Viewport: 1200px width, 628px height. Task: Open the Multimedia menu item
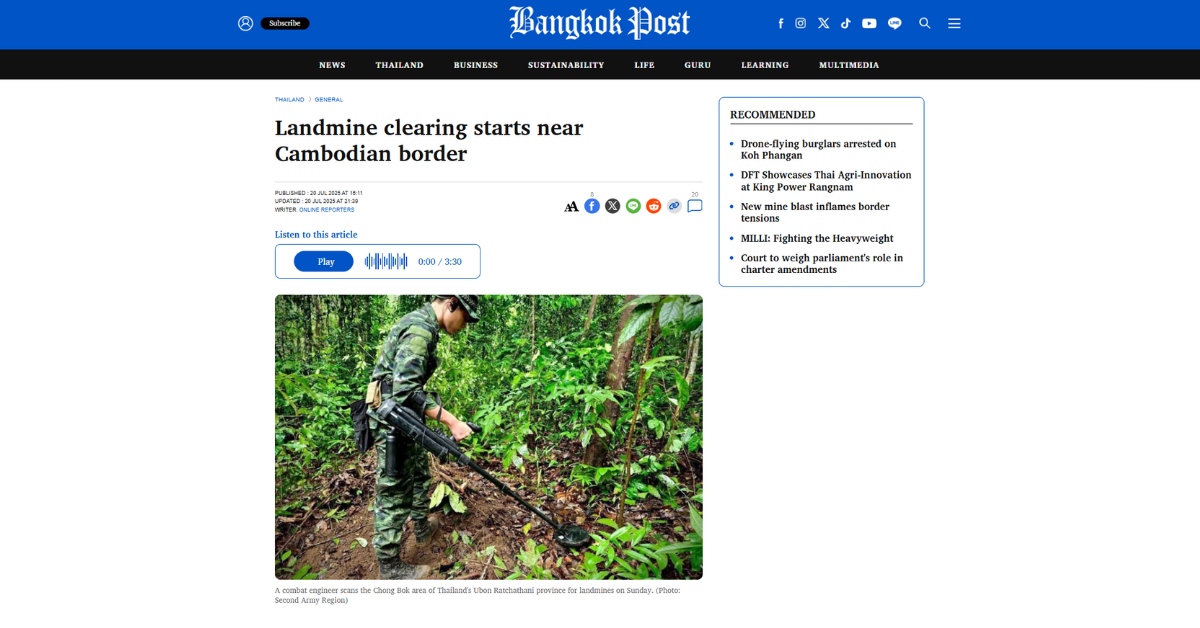tap(849, 65)
